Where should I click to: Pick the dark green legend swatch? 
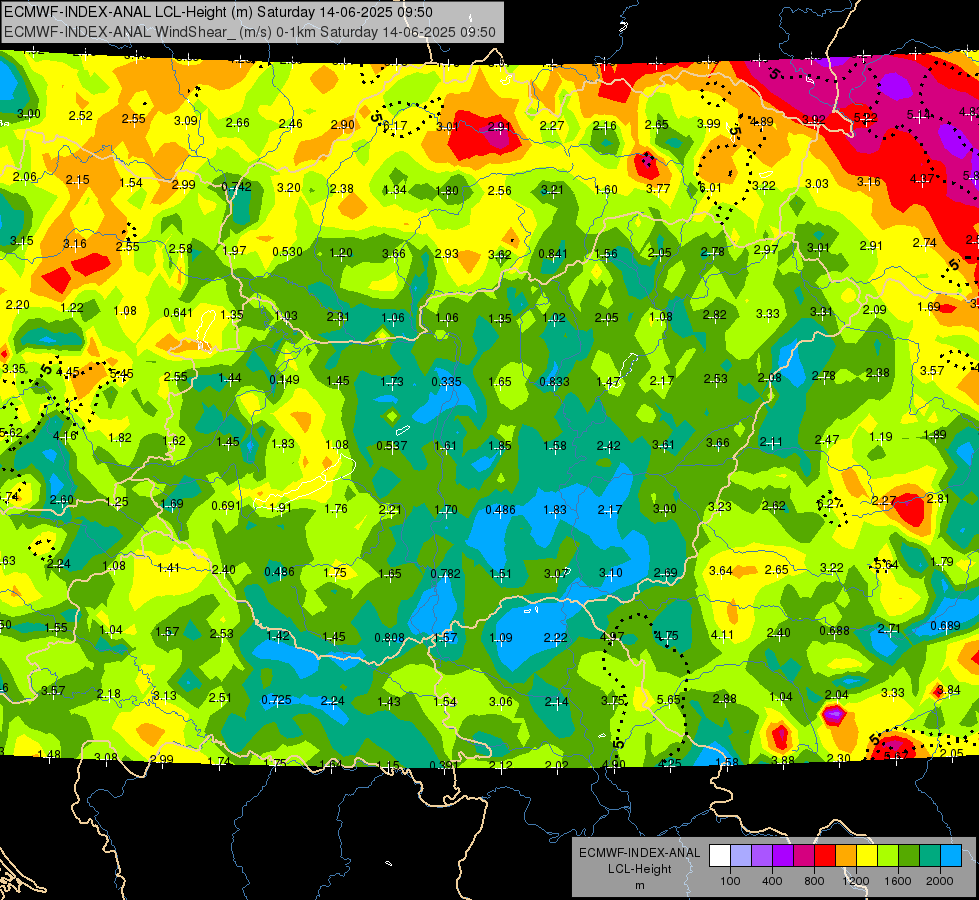pos(908,856)
